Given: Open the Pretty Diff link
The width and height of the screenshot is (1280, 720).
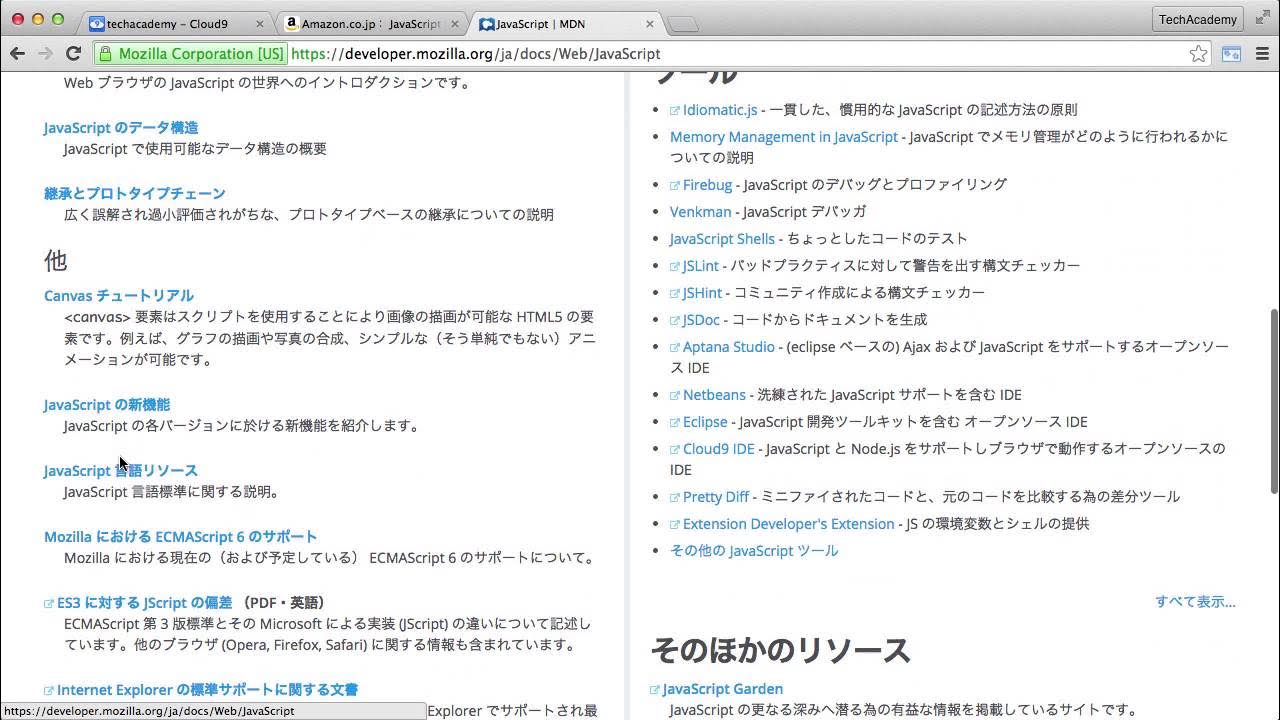Looking at the screenshot, I should pyautogui.click(x=716, y=496).
